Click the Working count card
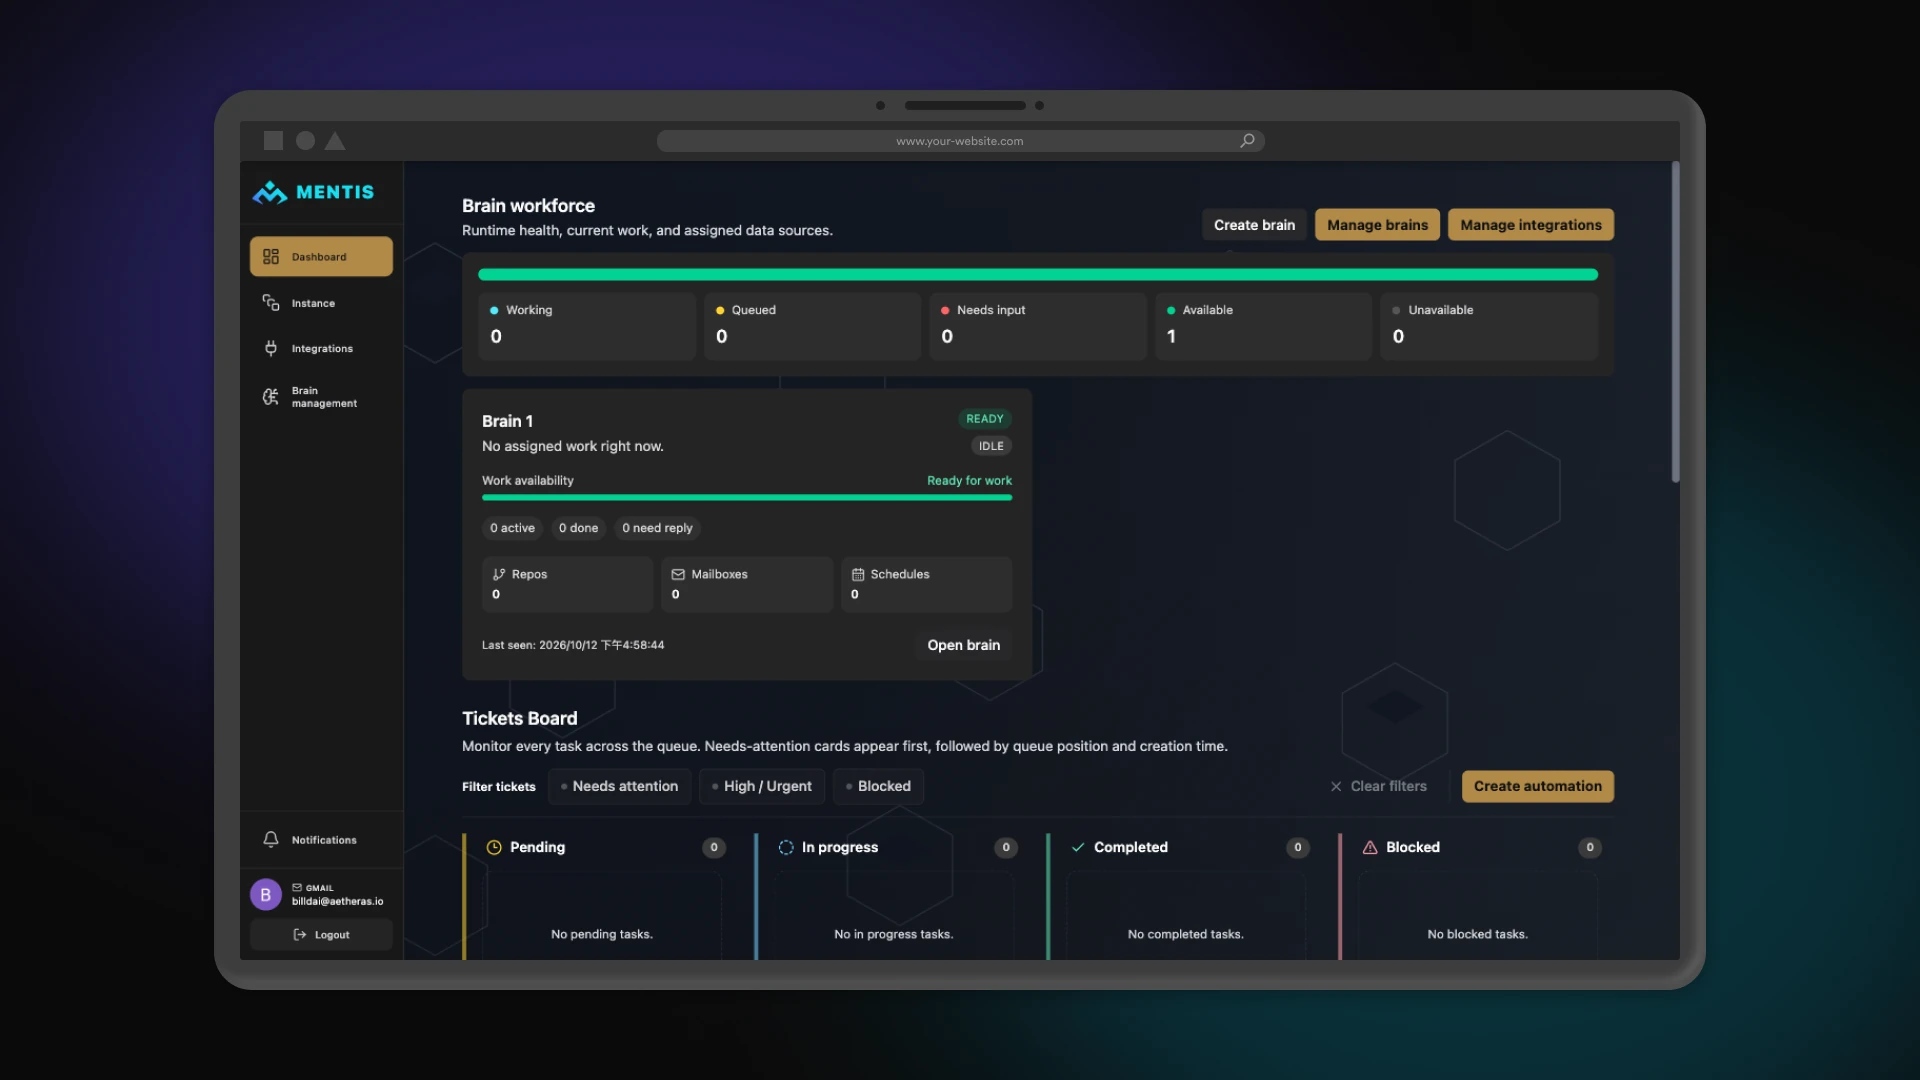 coord(586,326)
